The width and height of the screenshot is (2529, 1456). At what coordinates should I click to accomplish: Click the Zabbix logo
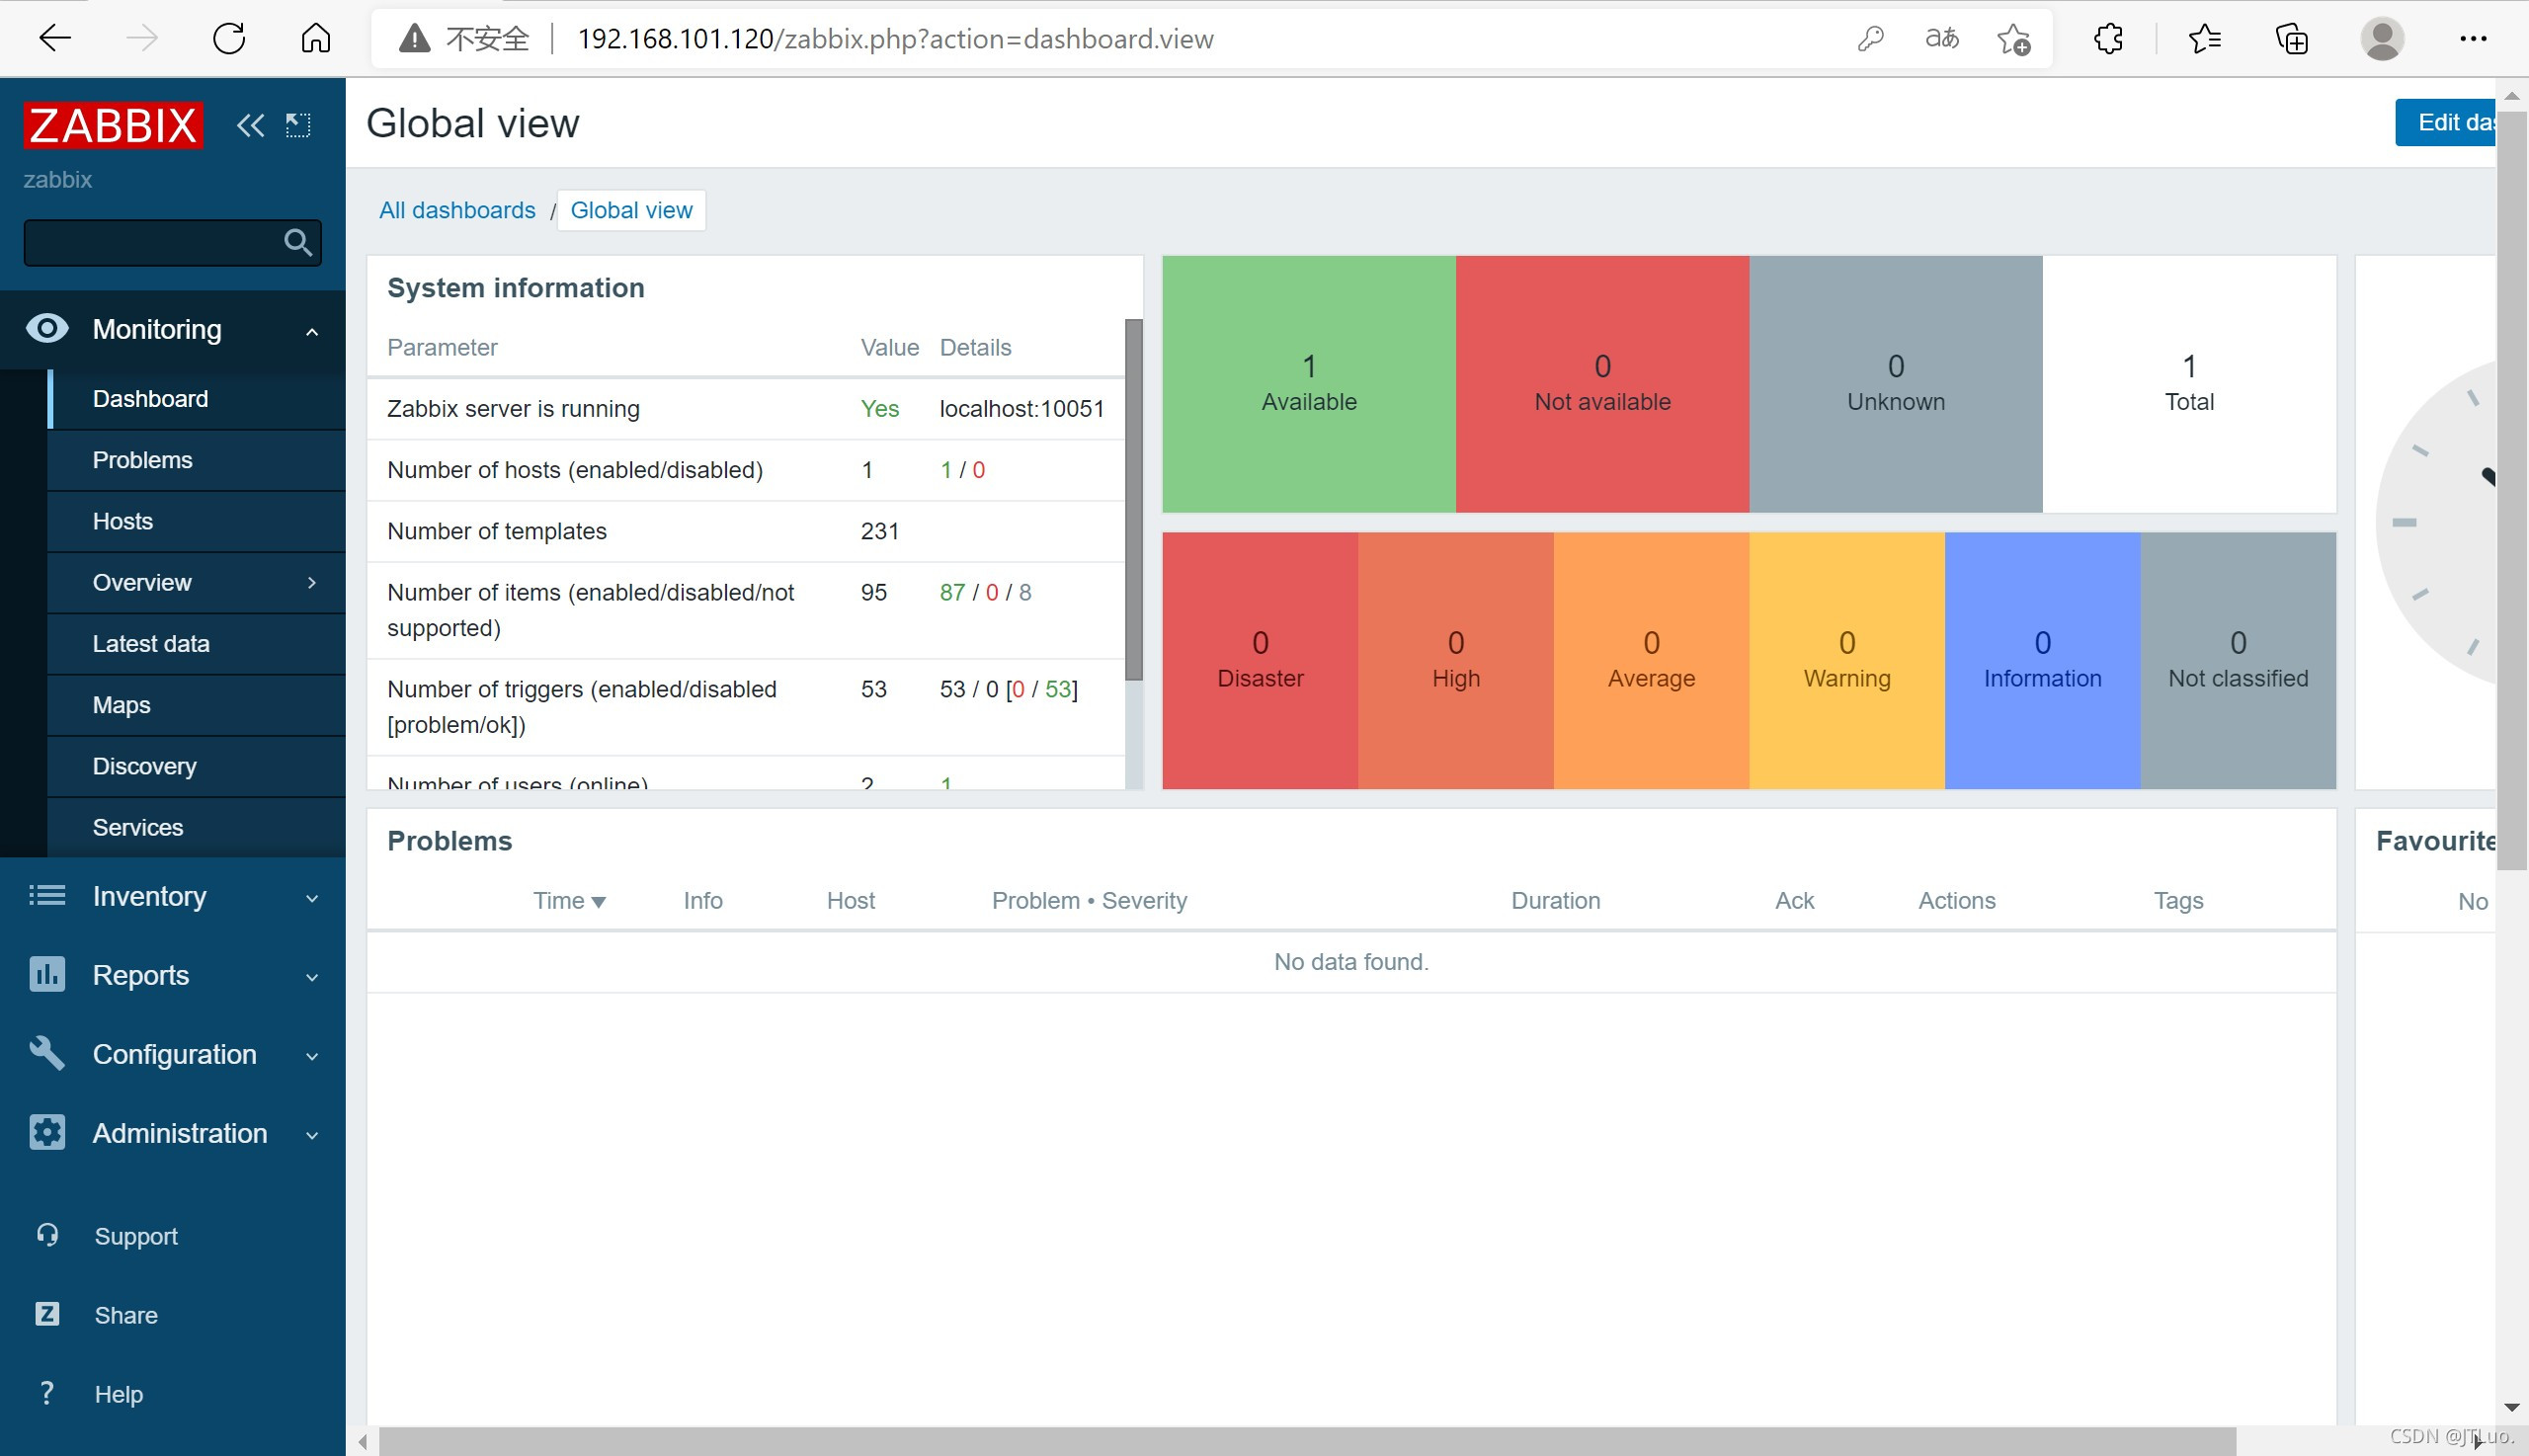pos(114,125)
